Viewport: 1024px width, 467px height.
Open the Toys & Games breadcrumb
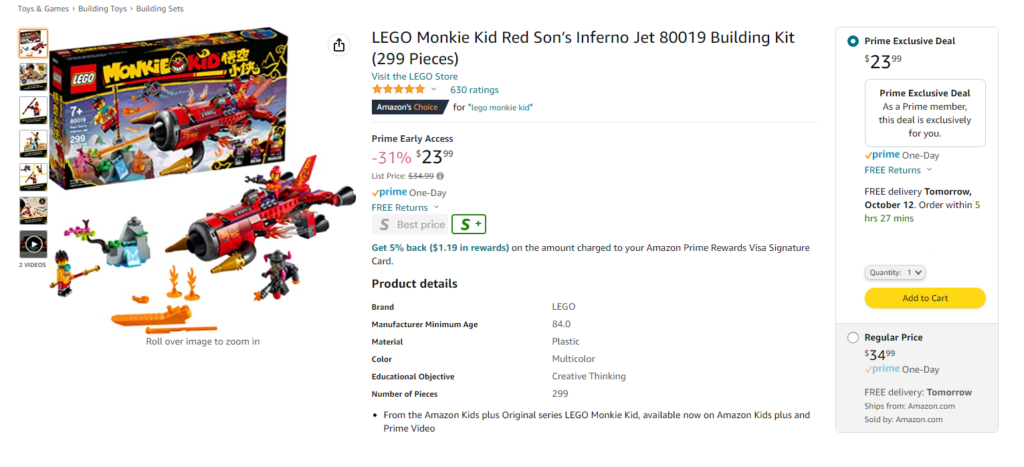(x=43, y=9)
